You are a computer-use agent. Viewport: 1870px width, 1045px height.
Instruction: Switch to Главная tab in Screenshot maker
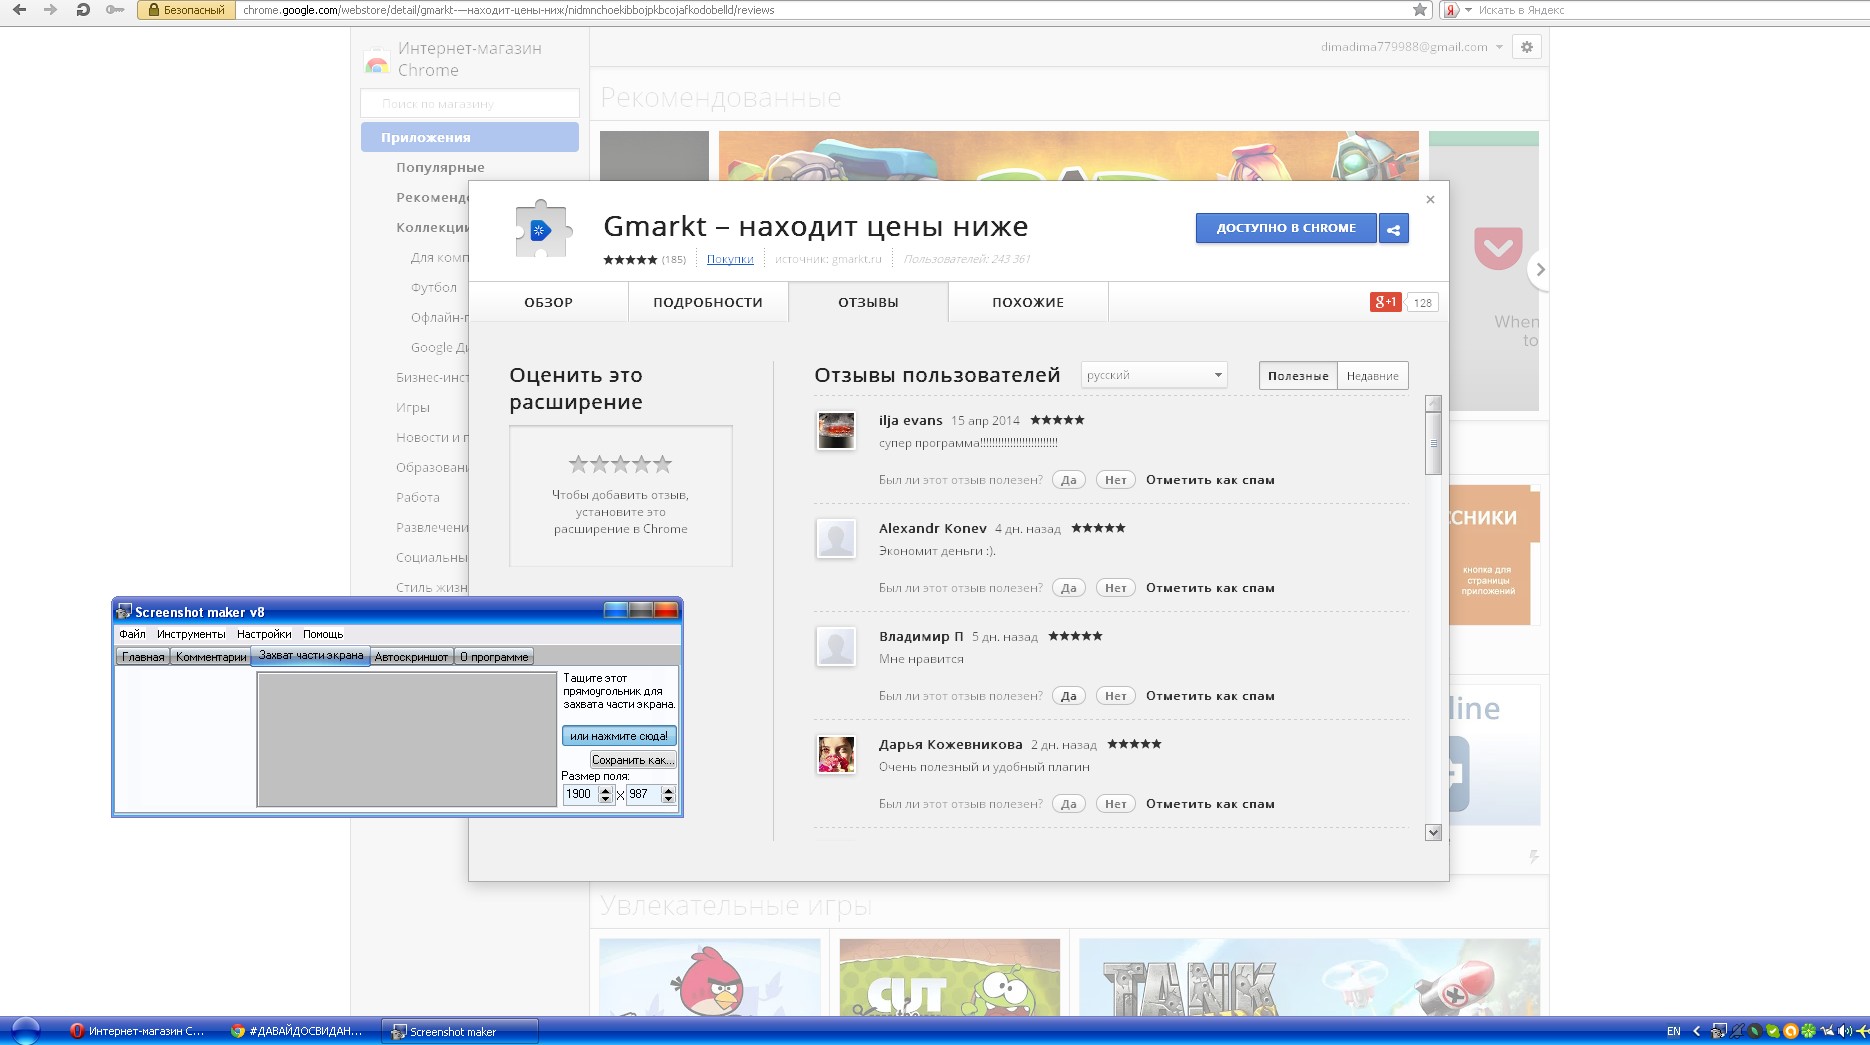(143, 657)
